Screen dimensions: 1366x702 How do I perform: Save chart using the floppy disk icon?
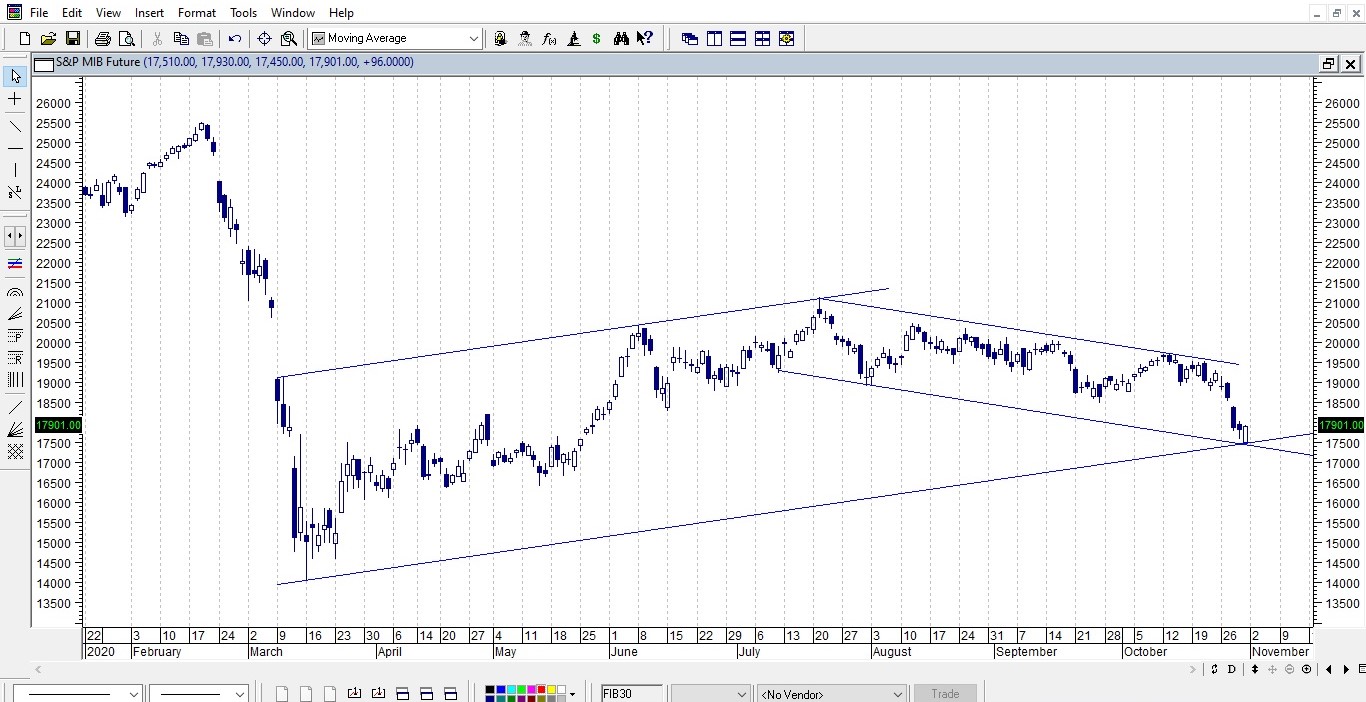[x=72, y=38]
